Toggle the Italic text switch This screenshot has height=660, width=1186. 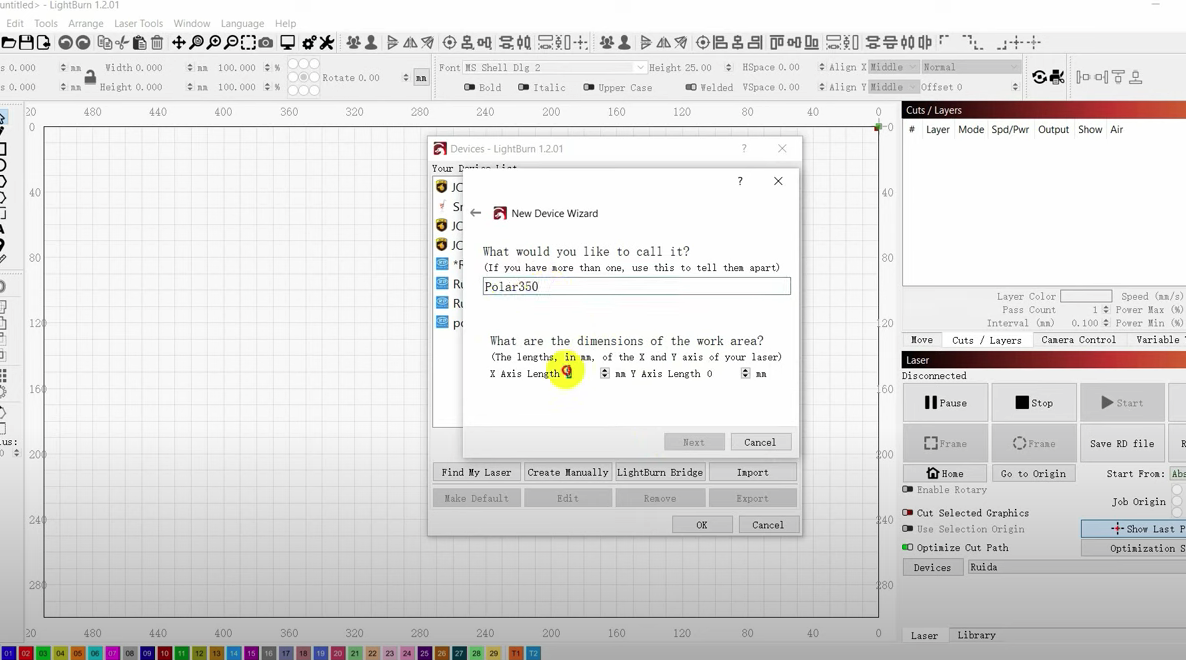click(x=523, y=87)
